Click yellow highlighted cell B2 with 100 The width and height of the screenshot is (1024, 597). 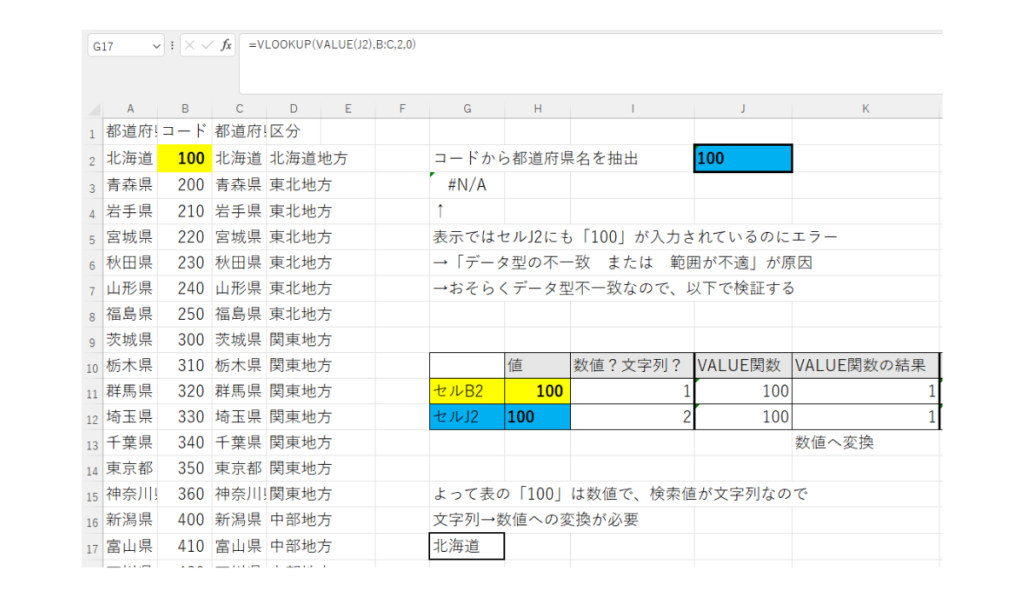pyautogui.click(x=184, y=158)
